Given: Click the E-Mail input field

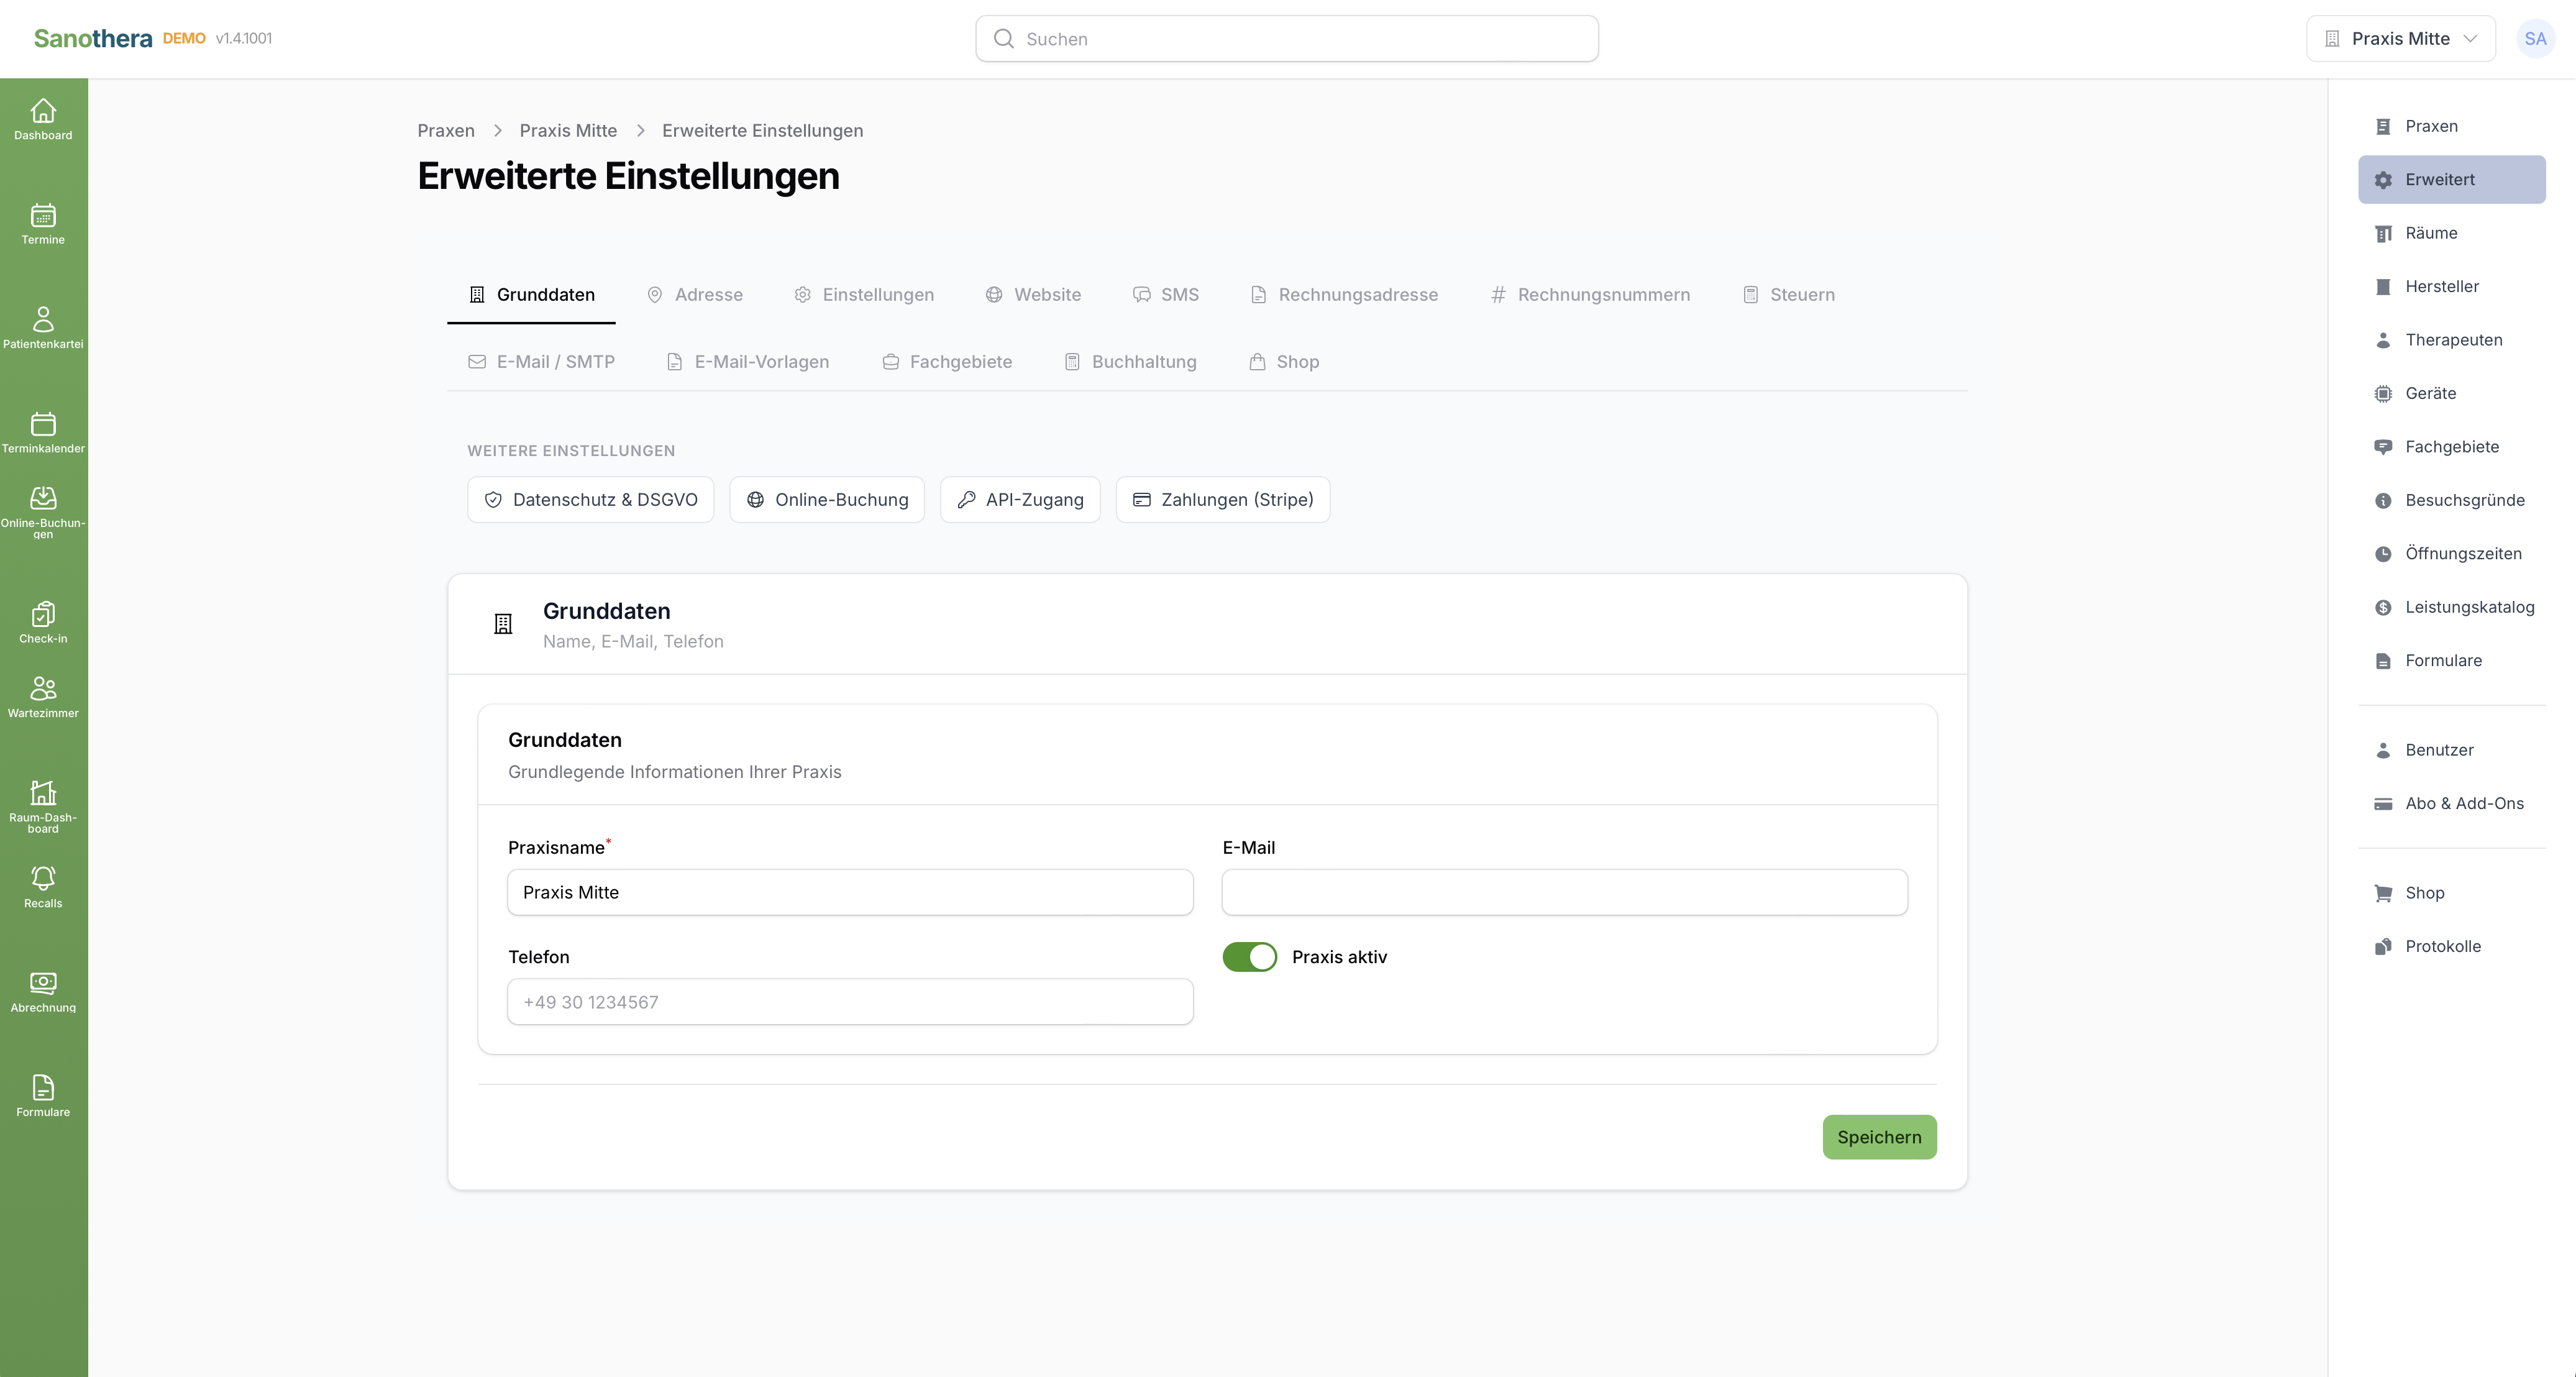Looking at the screenshot, I should 1564,892.
